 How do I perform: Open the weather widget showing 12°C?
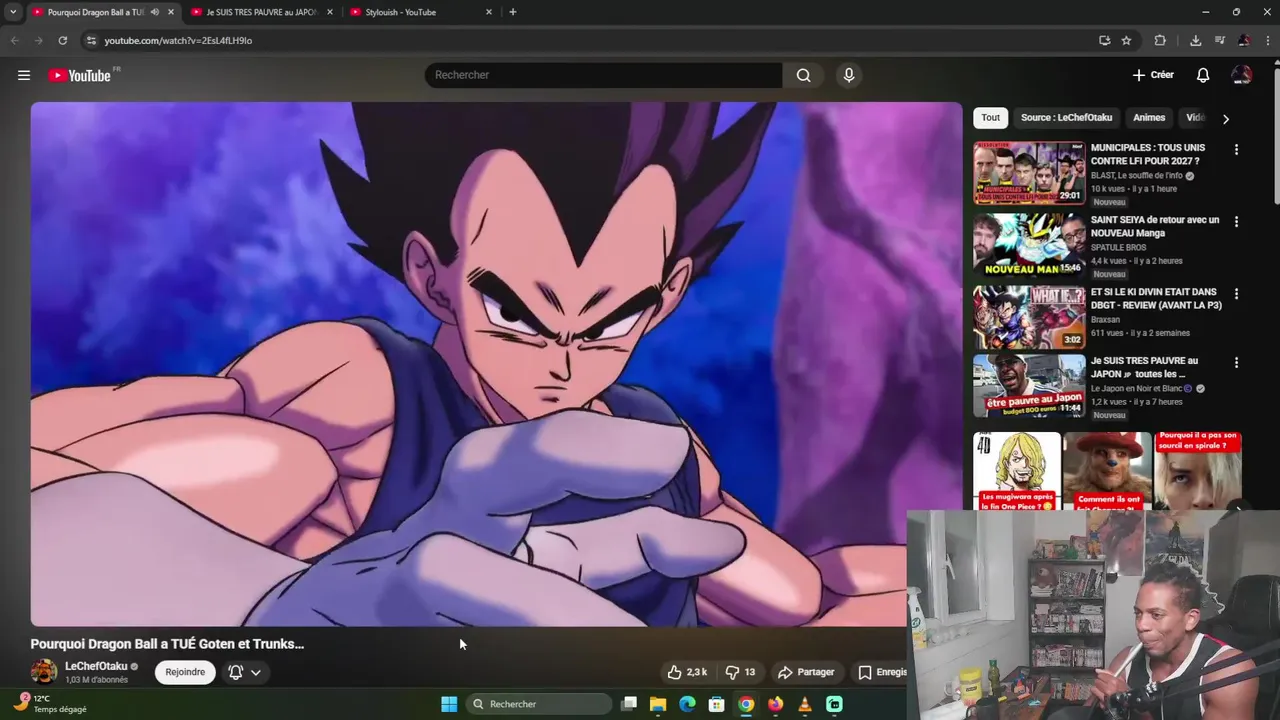[x=50, y=704]
